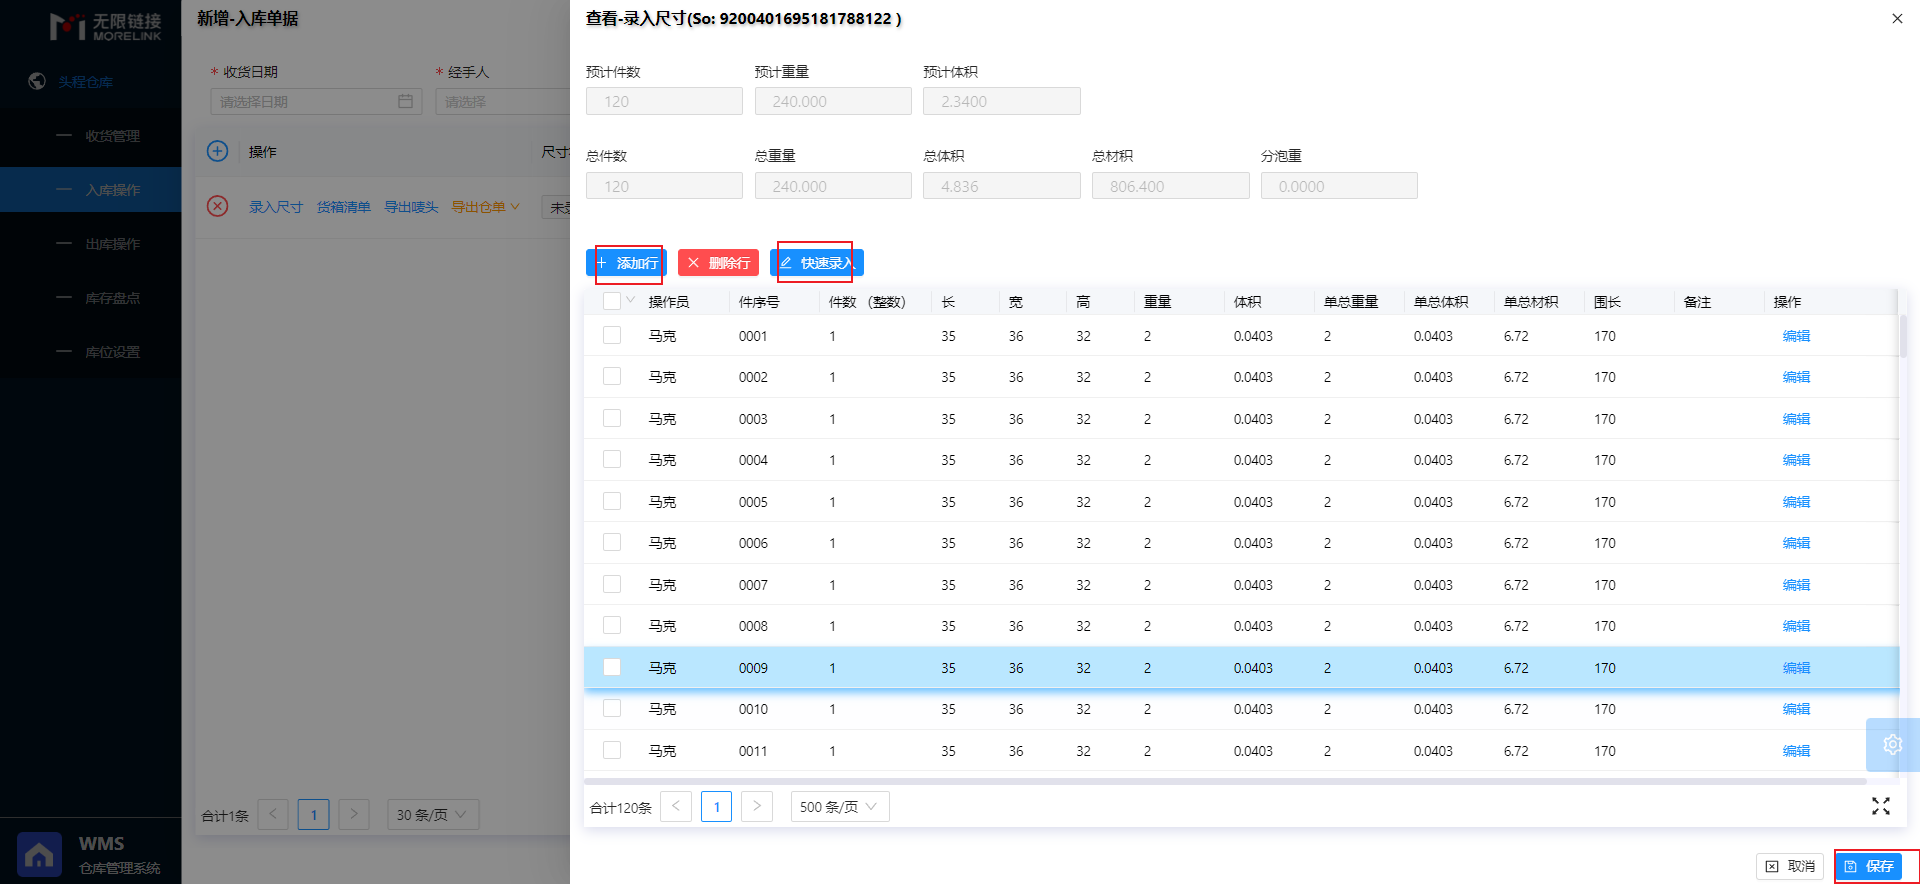Screen dimensions: 1920x884
Task: Check the checkbox for row 0001
Action: coord(612,335)
